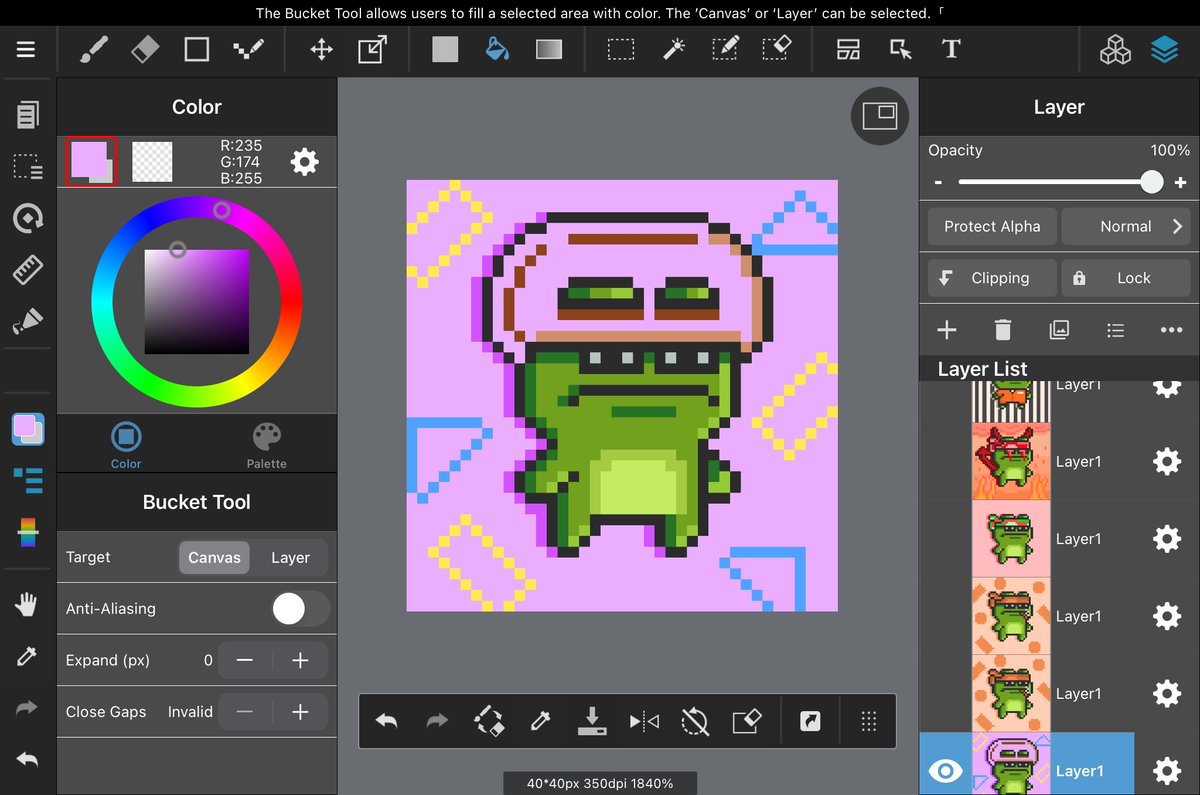The width and height of the screenshot is (1200, 795).
Task: Click the Opacity slider handle
Action: (1152, 182)
